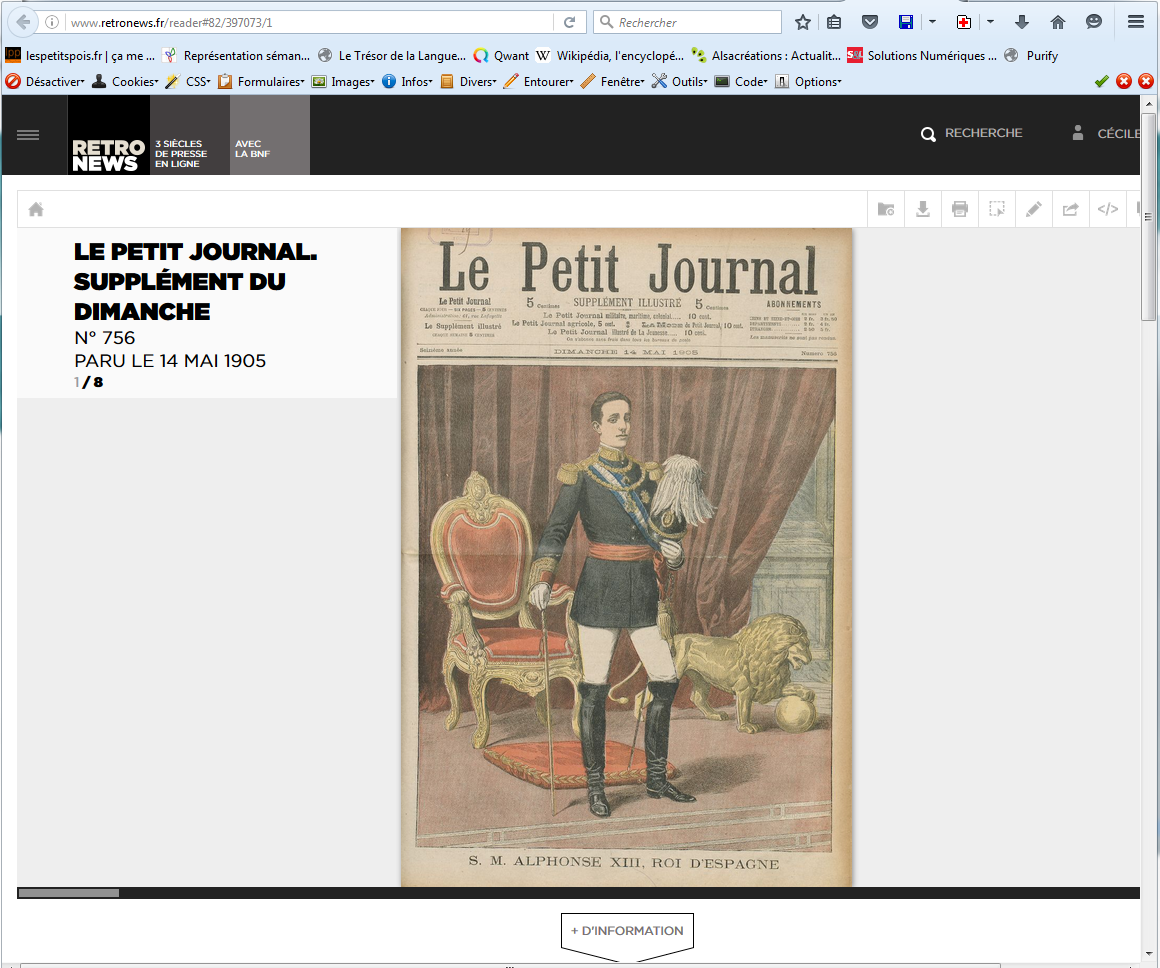Click the download icon in reader toolbar
The image size is (1160, 968).
pos(923,209)
